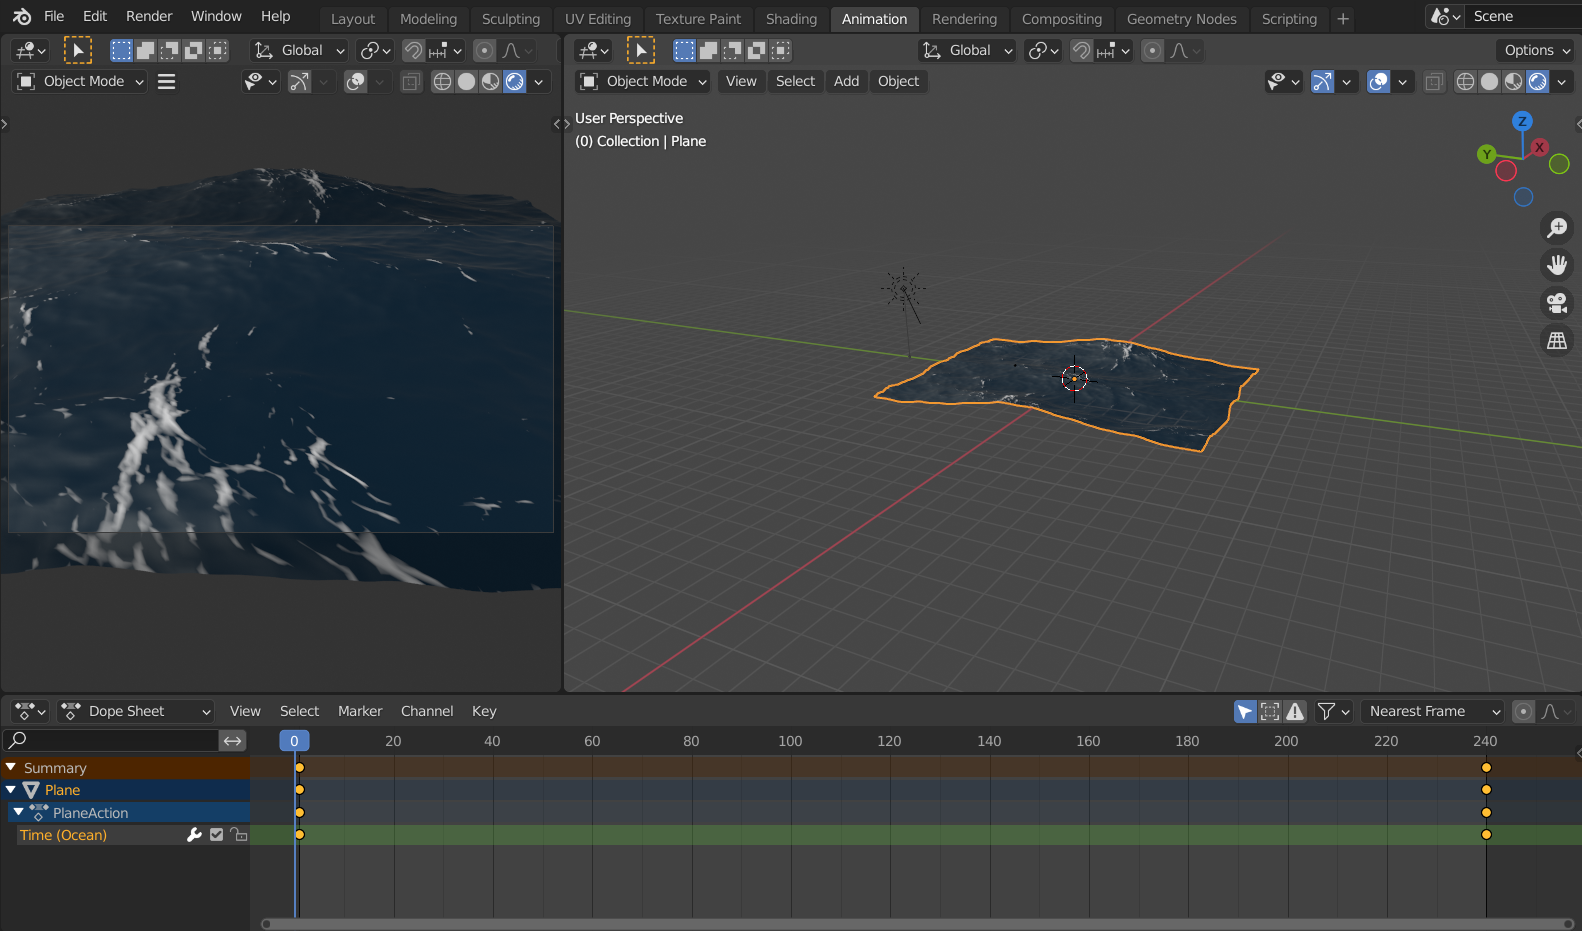Screen dimensions: 1582x931
Task: Click the Blender logo icon
Action: point(22,16)
